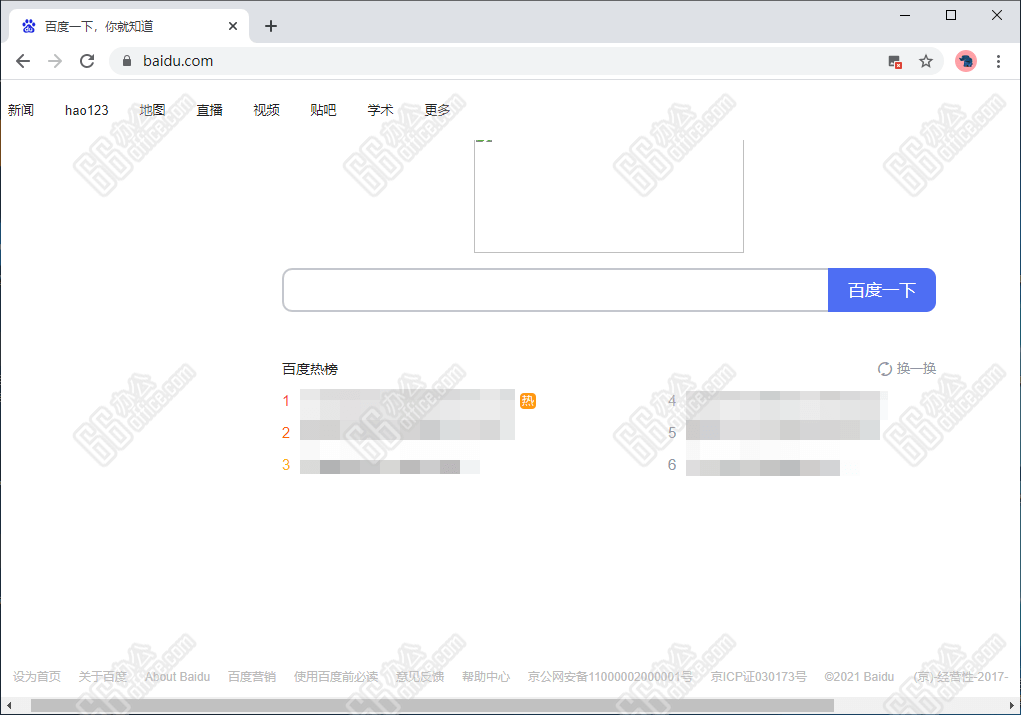
Task: Open the 学术 link
Action: 380,110
